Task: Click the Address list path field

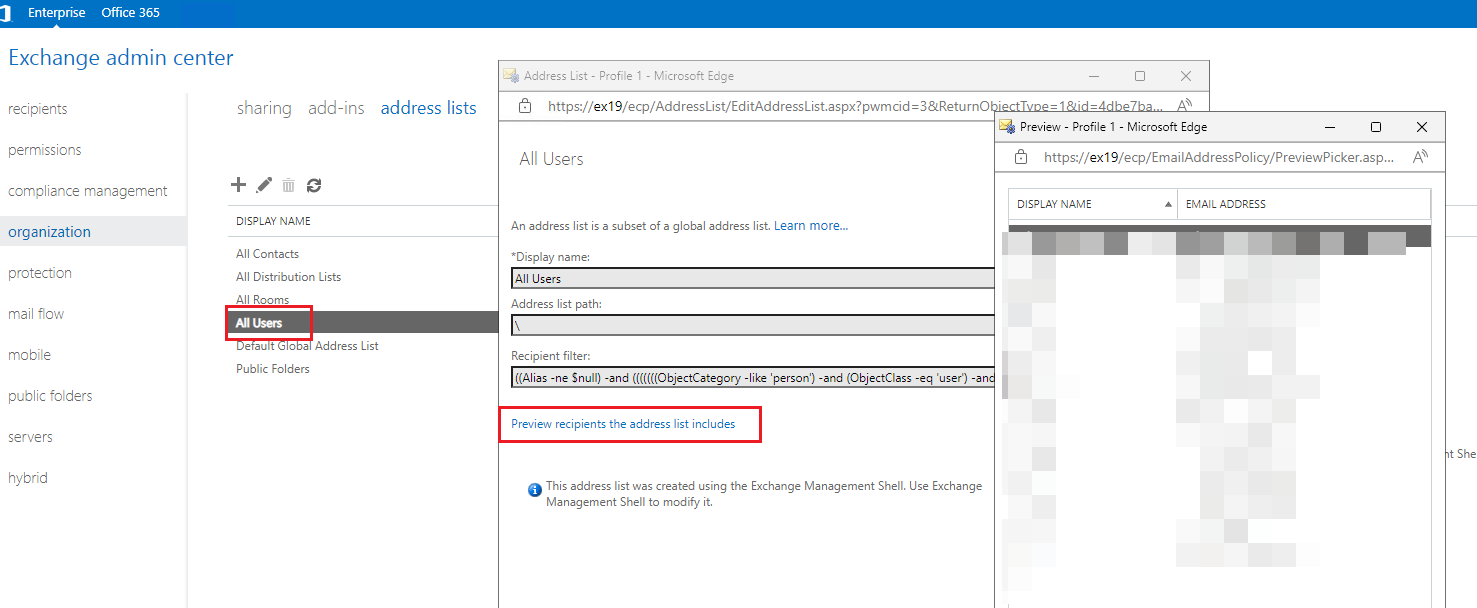Action: [x=752, y=326]
